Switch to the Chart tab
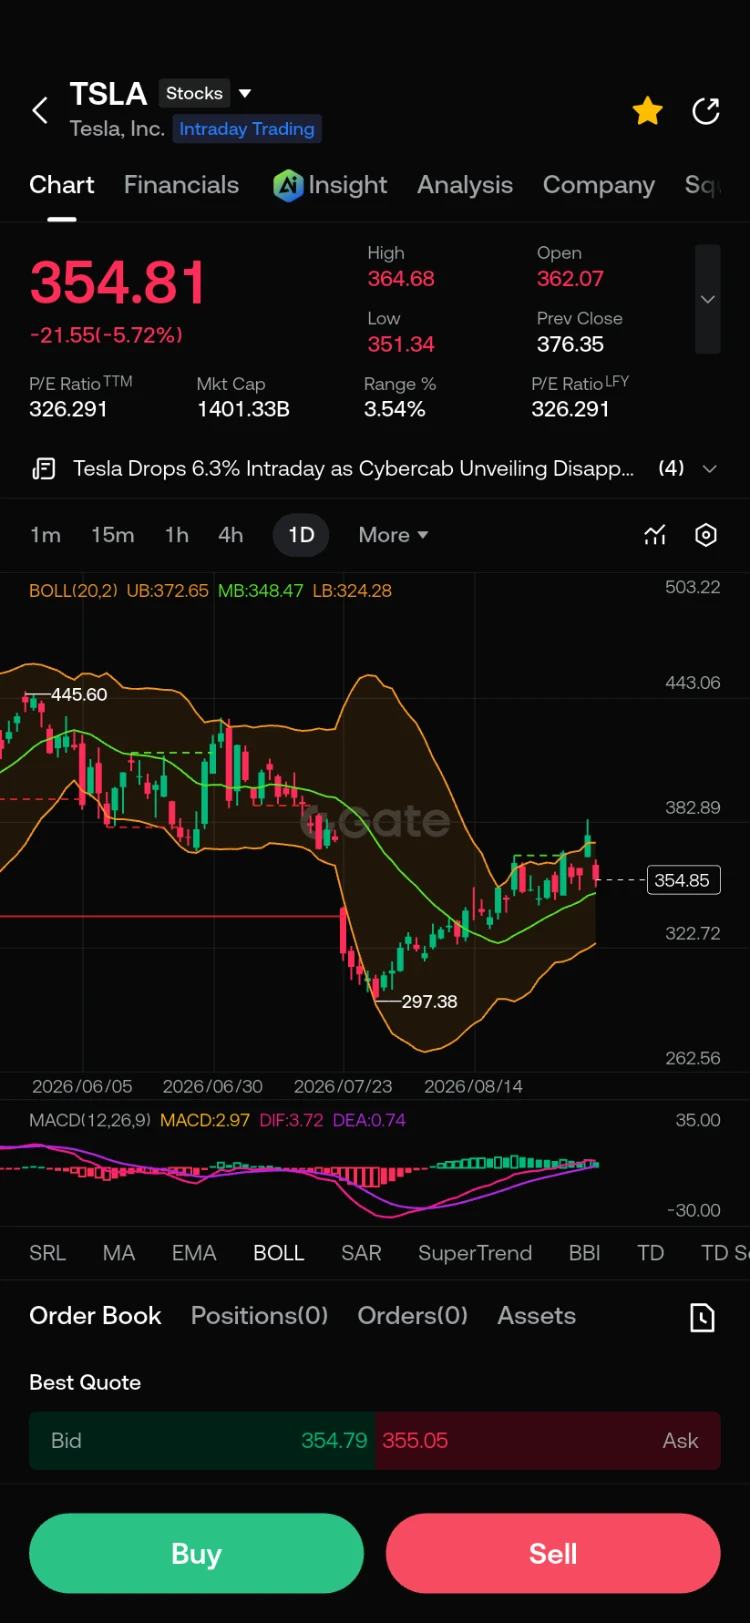750x1624 pixels. coord(62,185)
